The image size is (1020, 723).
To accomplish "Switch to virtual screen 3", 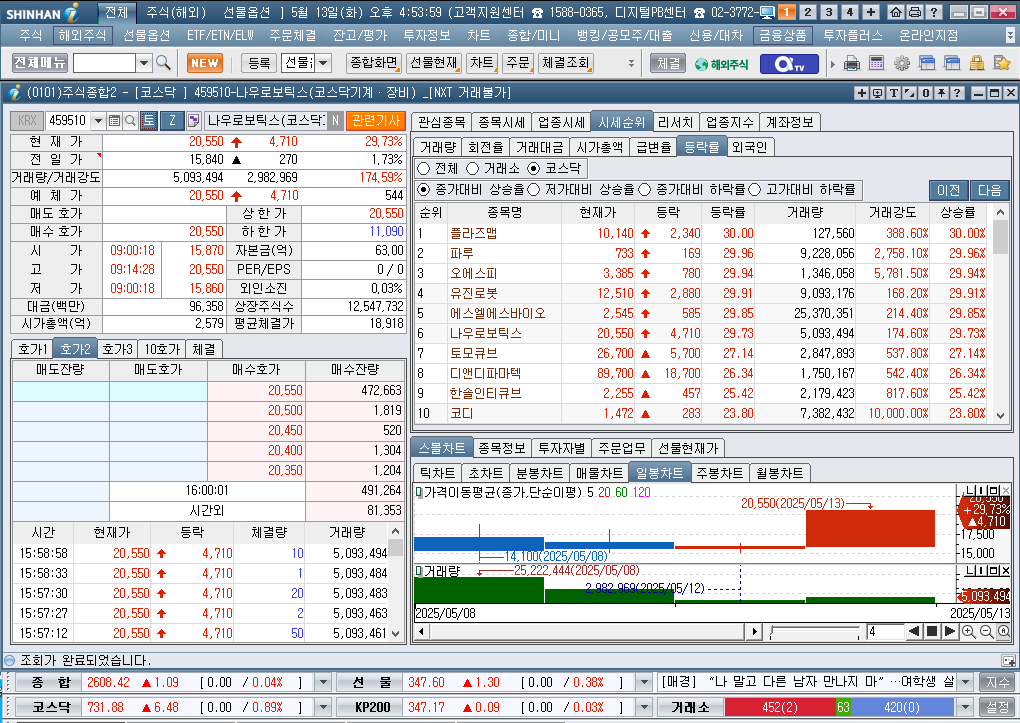I will (x=829, y=12).
